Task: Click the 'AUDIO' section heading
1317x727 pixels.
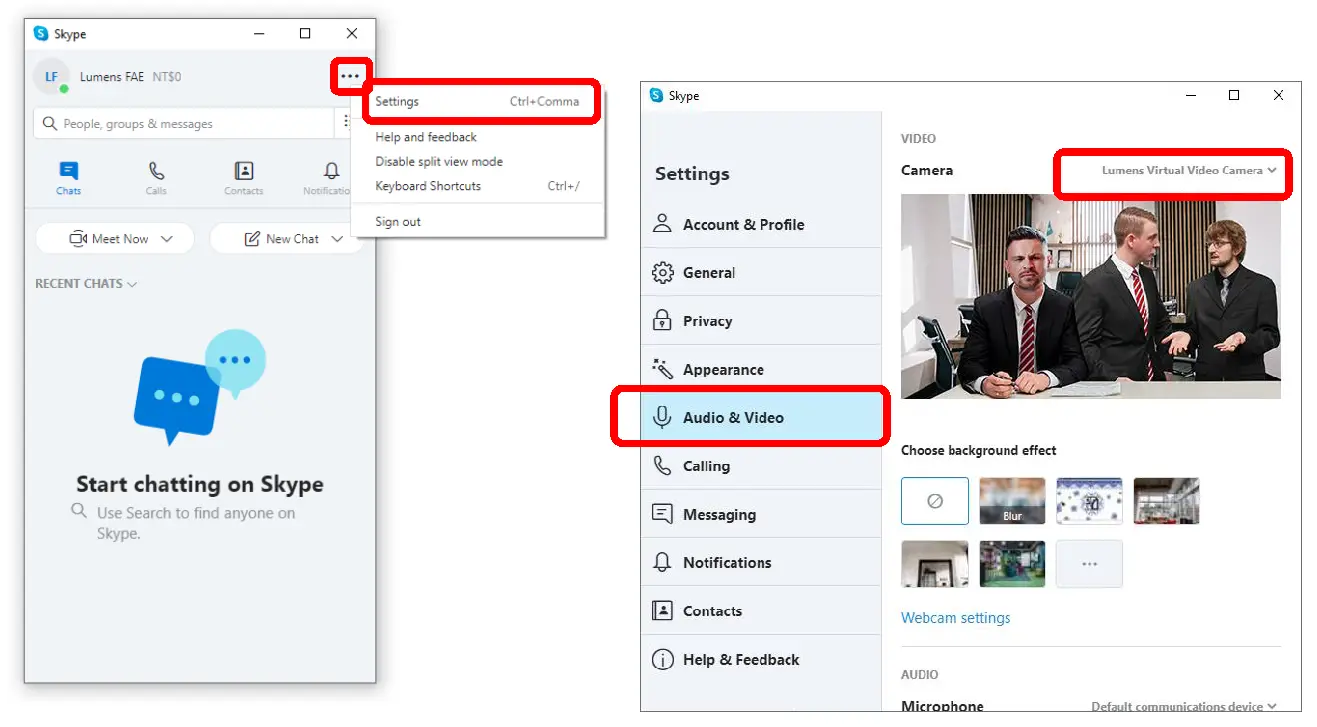Action: [919, 675]
